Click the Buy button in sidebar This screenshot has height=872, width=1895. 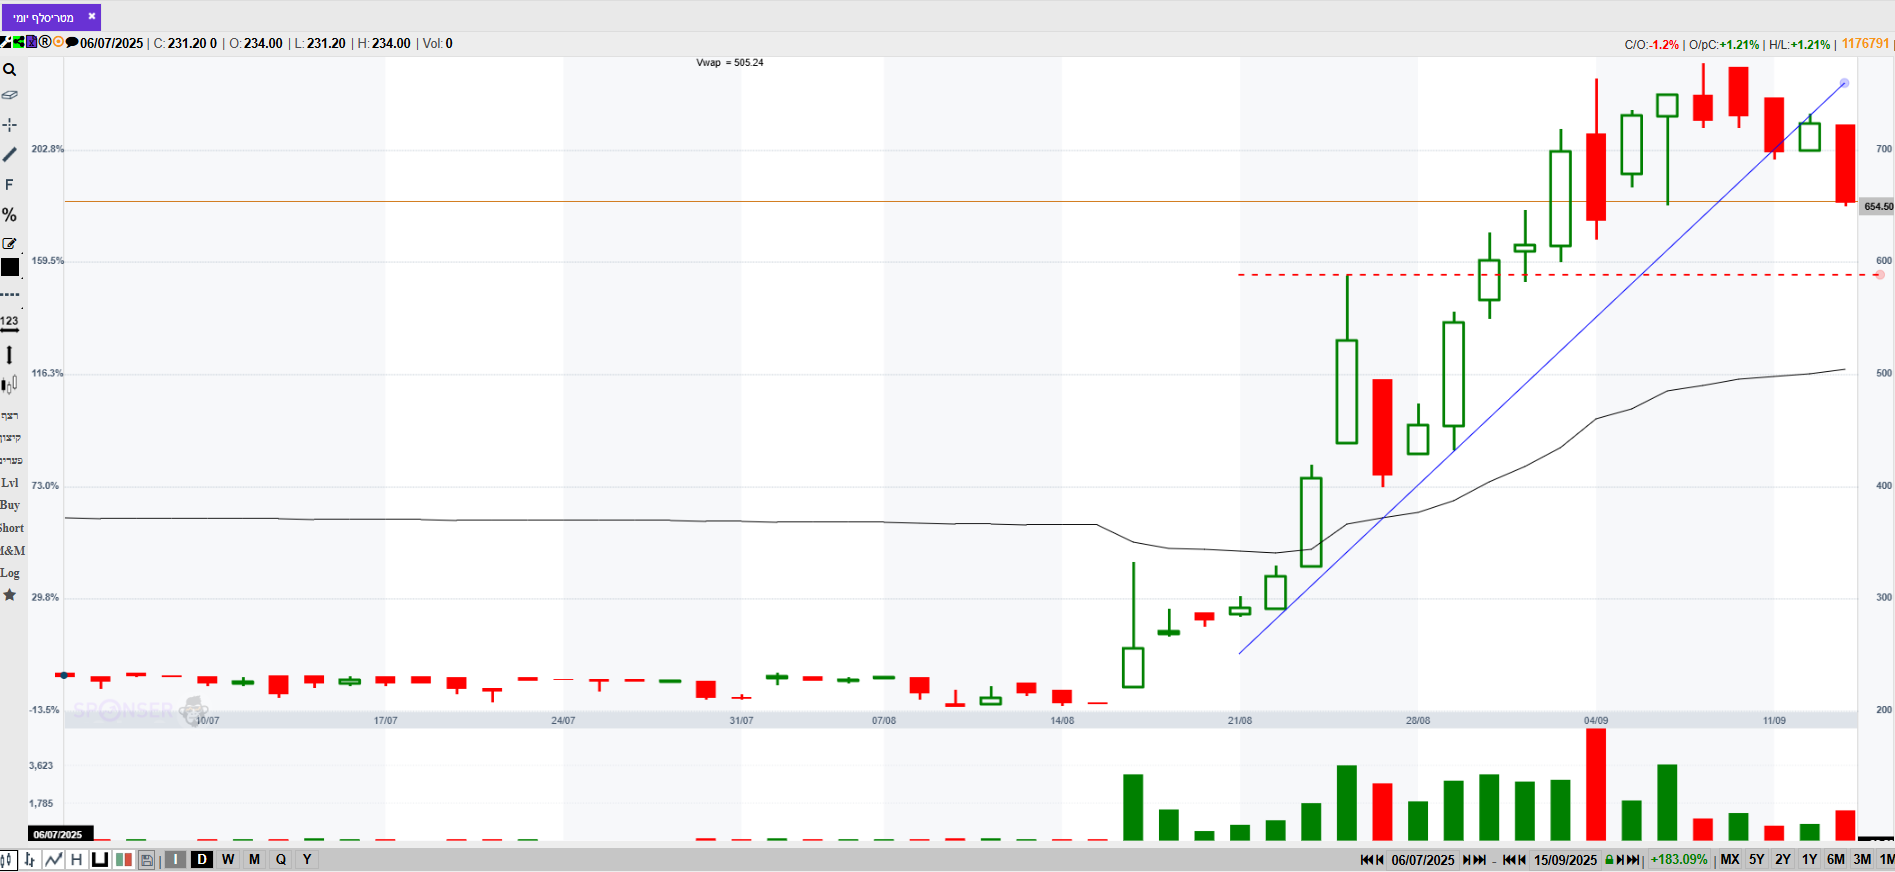pyautogui.click(x=10, y=505)
